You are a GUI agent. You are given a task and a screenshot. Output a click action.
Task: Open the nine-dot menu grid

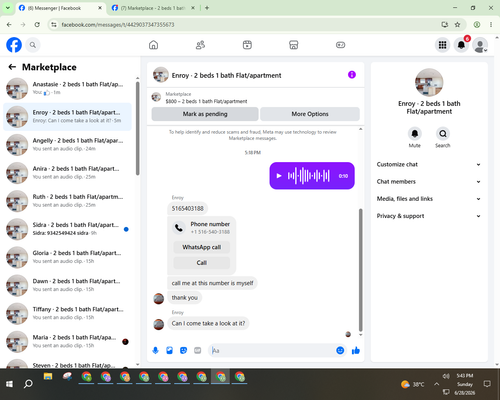click(x=442, y=45)
